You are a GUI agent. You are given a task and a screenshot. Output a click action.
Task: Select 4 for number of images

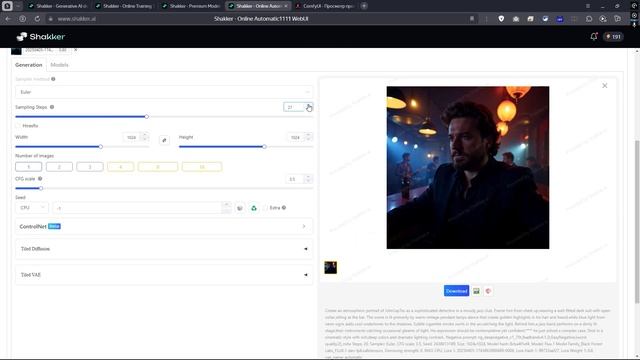point(120,167)
